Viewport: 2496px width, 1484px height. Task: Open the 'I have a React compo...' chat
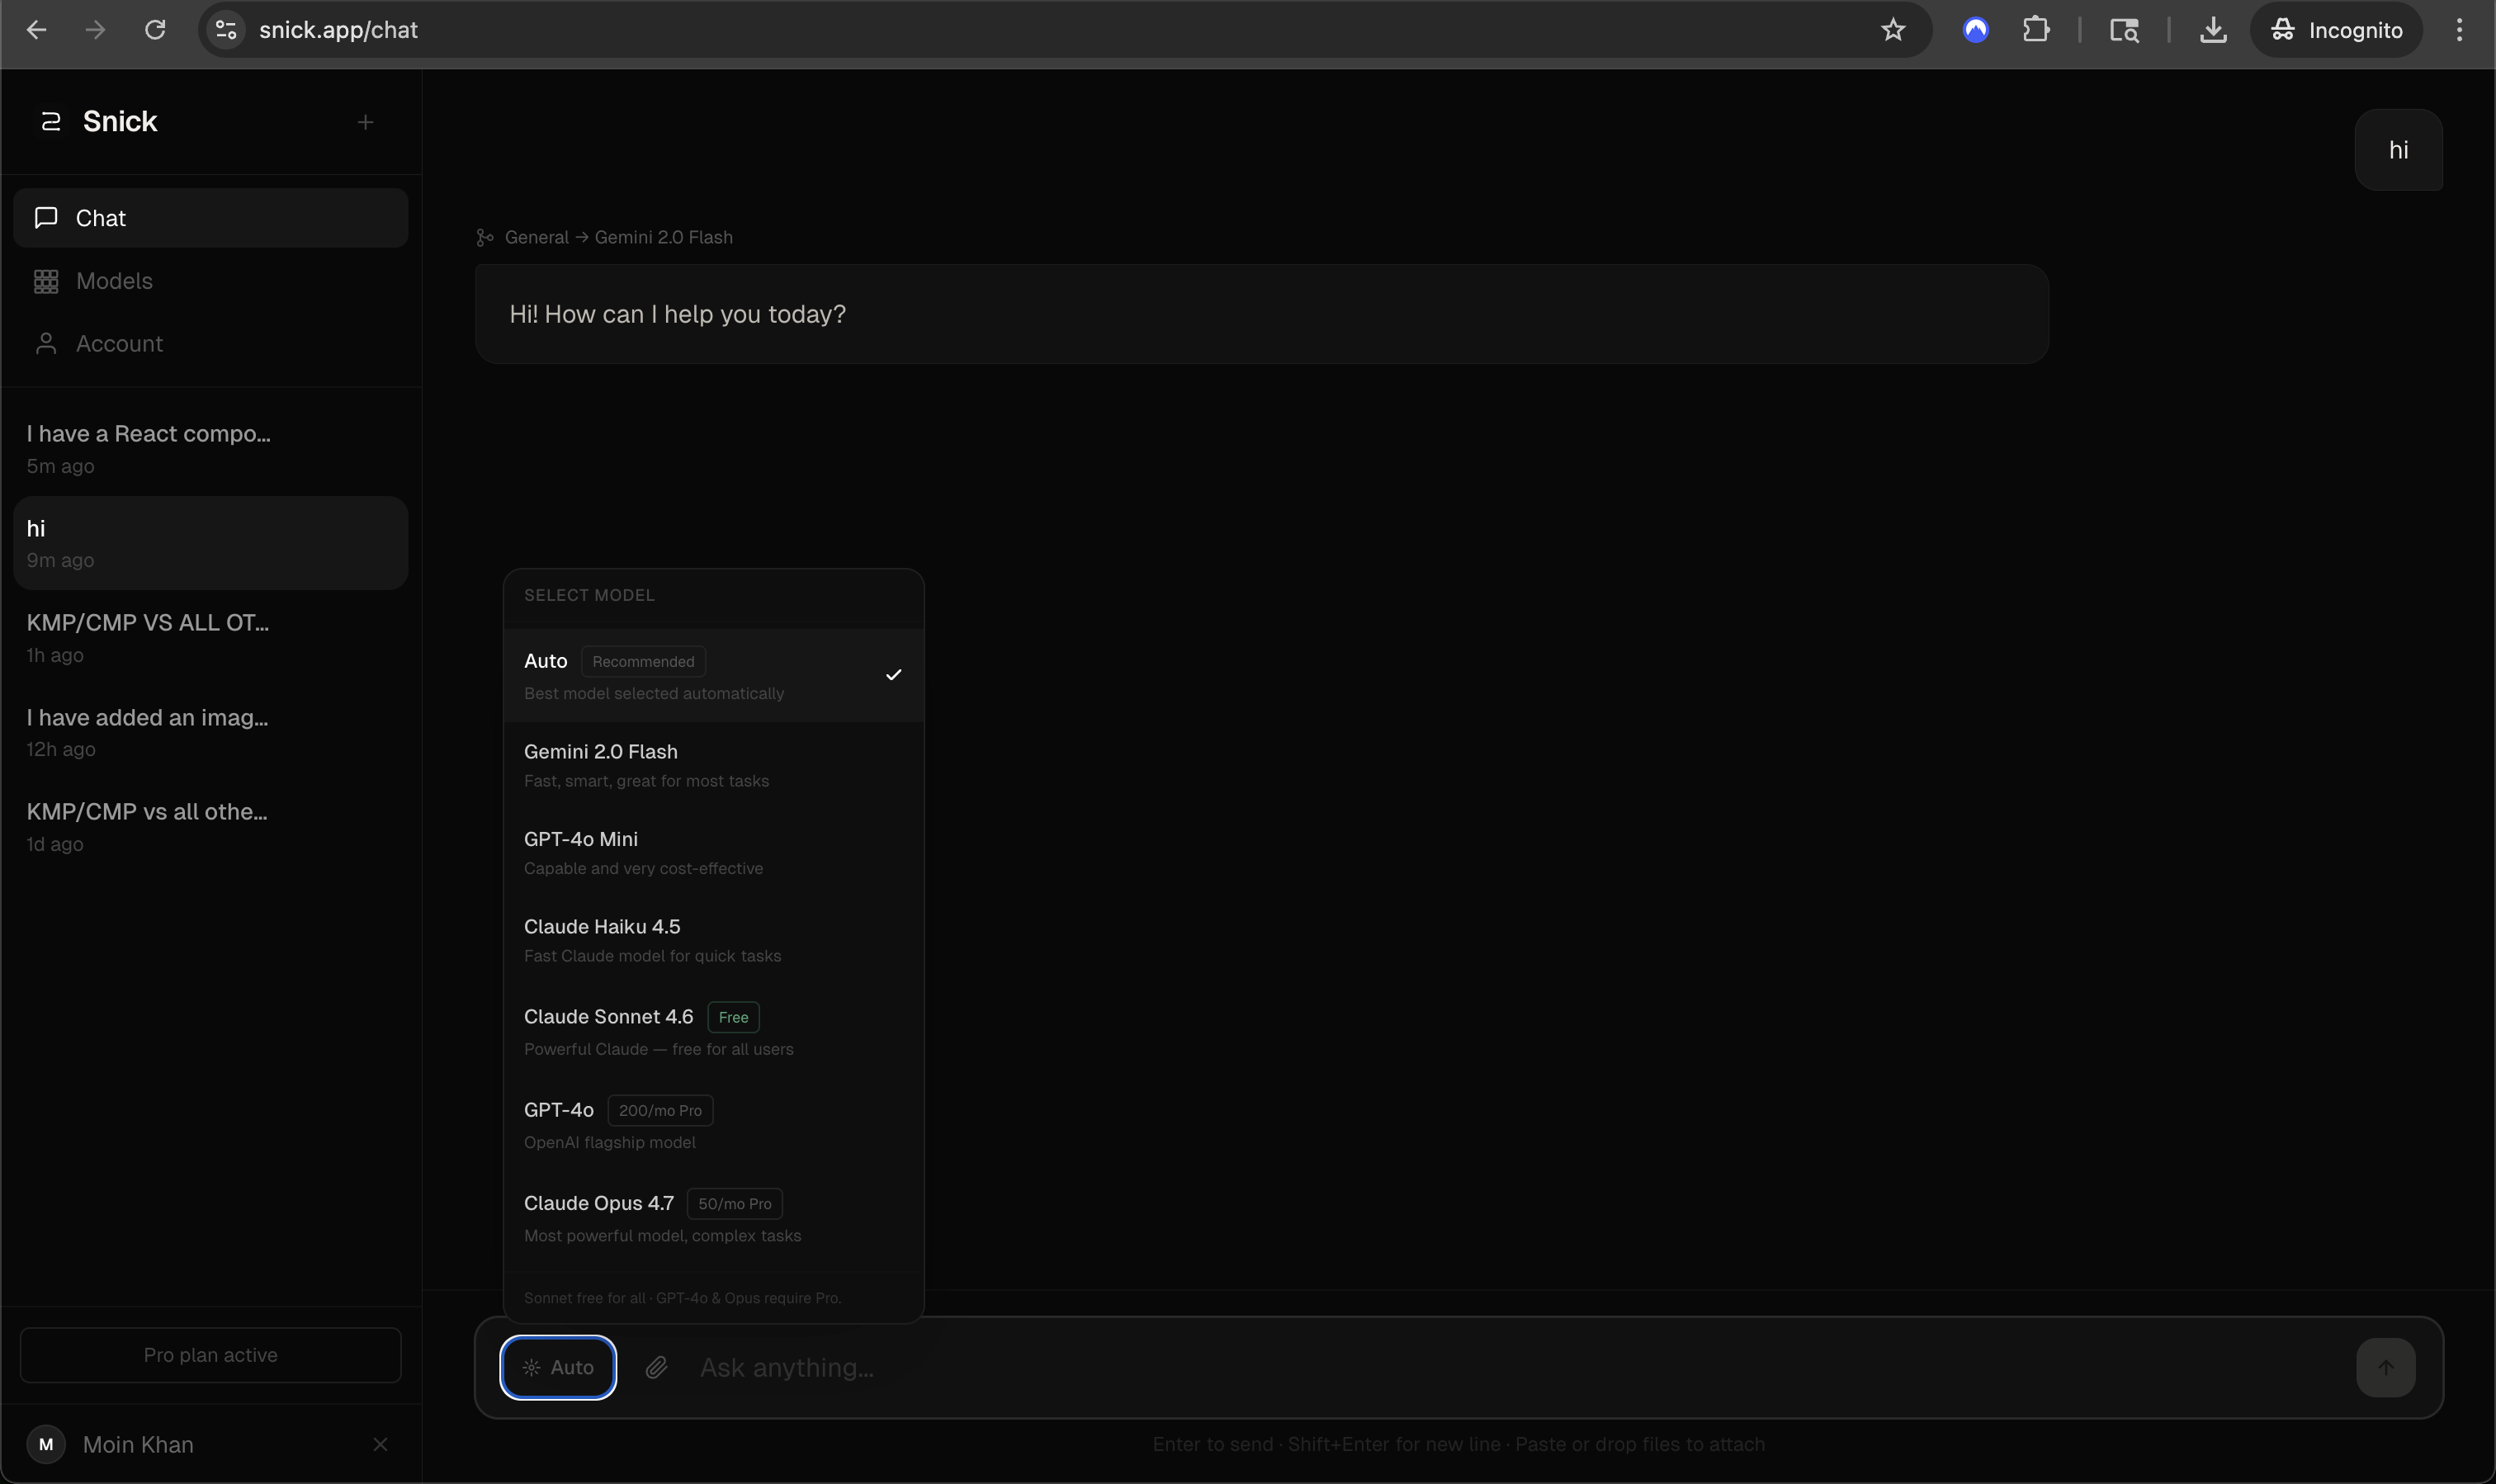click(x=211, y=449)
